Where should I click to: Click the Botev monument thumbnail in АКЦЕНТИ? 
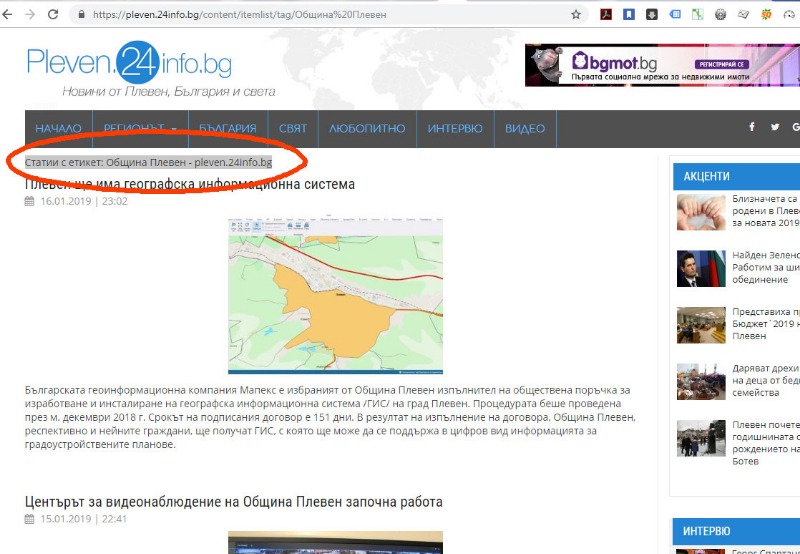pyautogui.click(x=701, y=438)
